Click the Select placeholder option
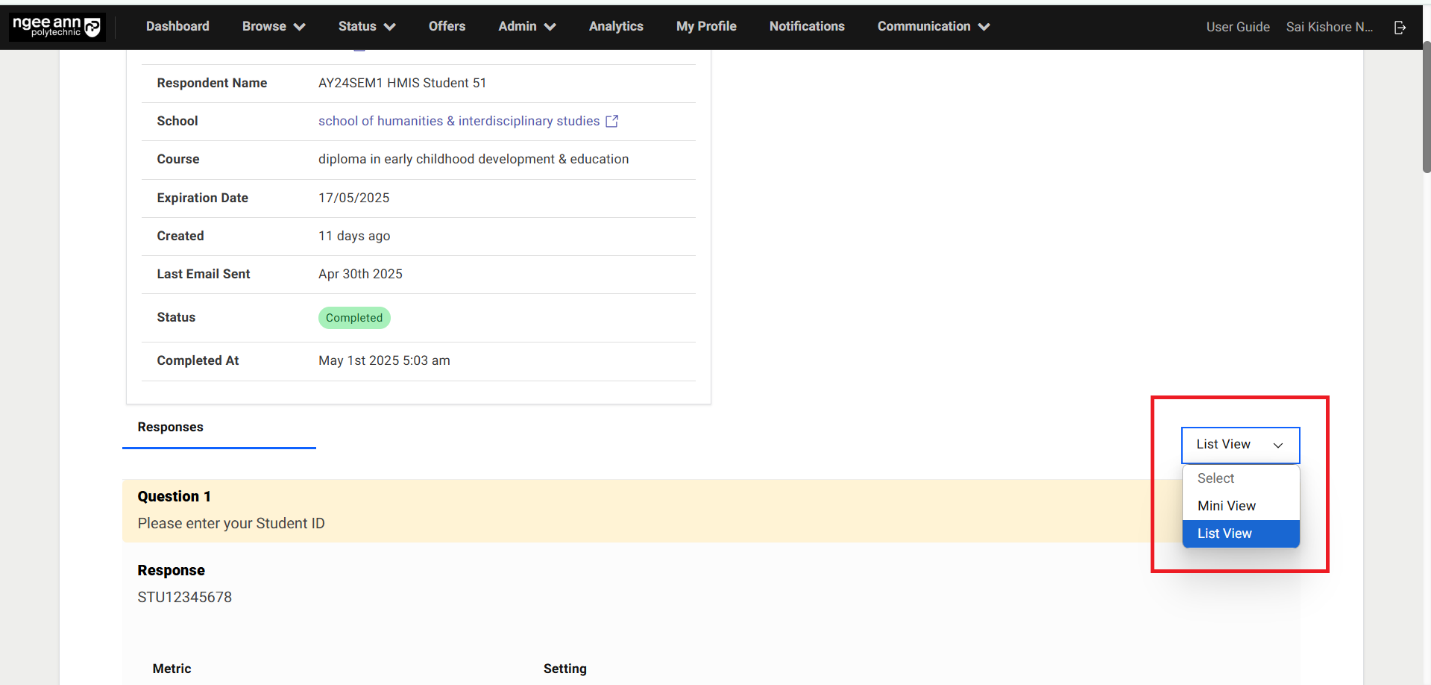The height and width of the screenshot is (685, 1431). pos(1215,478)
